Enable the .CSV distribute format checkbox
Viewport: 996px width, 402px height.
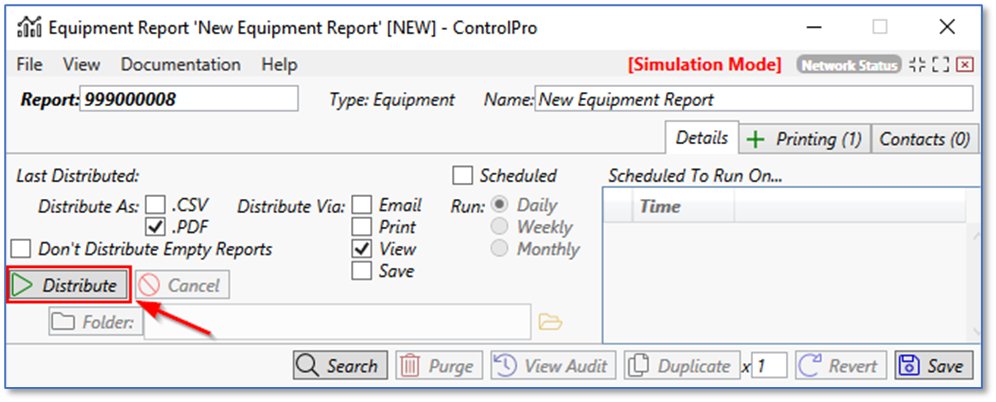point(155,205)
